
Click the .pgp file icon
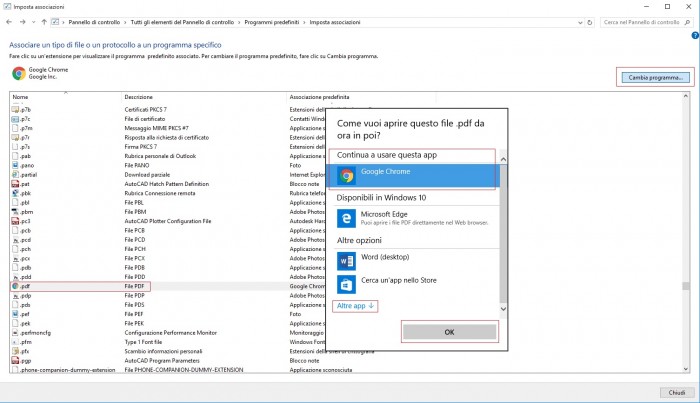tap(15, 360)
